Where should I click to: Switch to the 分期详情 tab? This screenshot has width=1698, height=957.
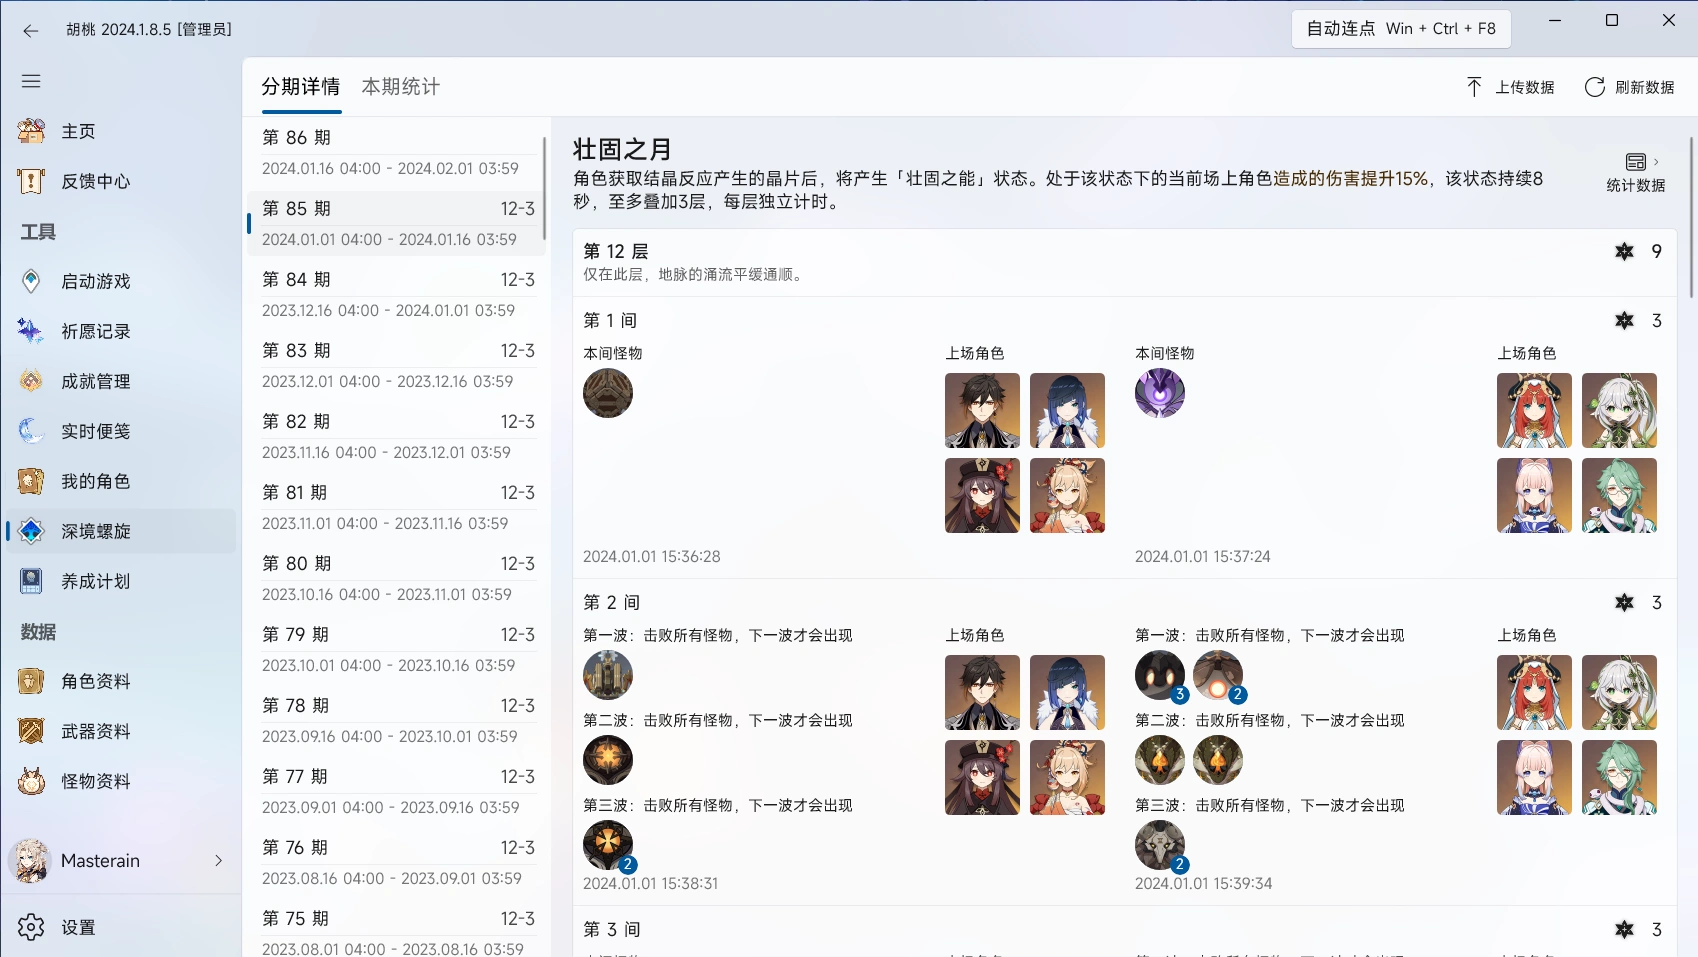301,86
